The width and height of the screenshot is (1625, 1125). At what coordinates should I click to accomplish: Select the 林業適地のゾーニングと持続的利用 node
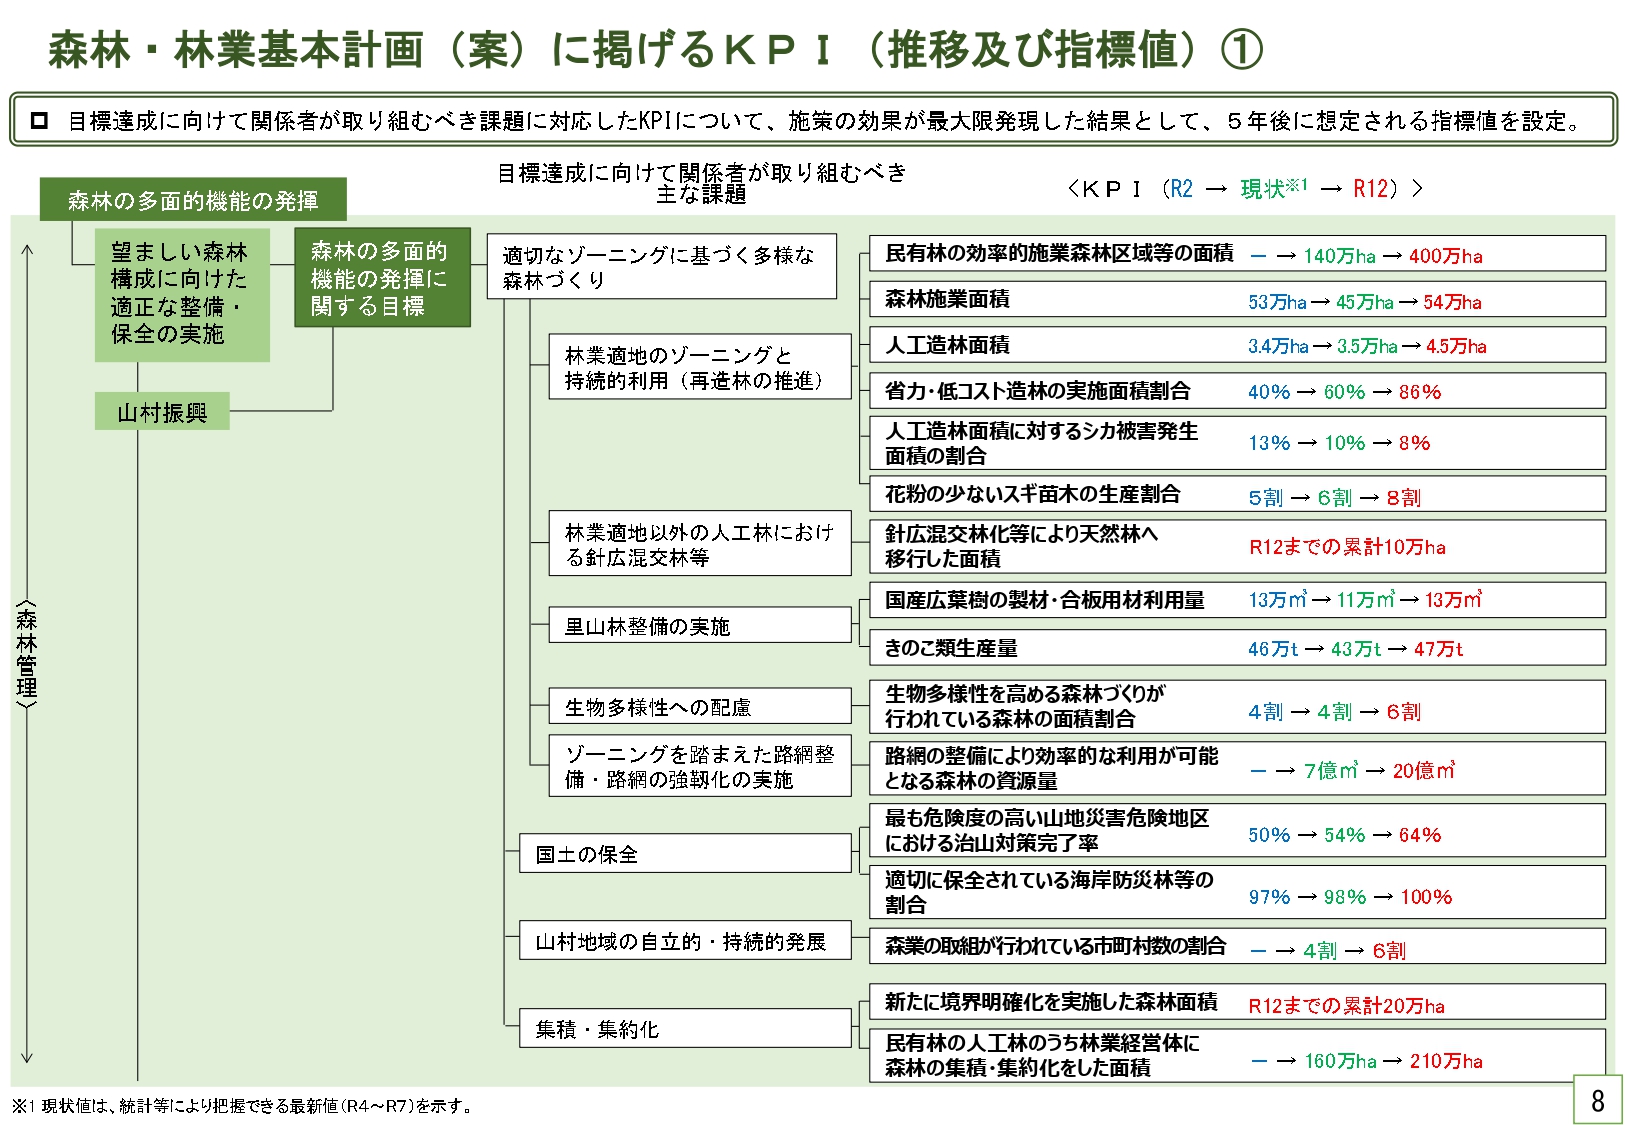[x=699, y=367]
